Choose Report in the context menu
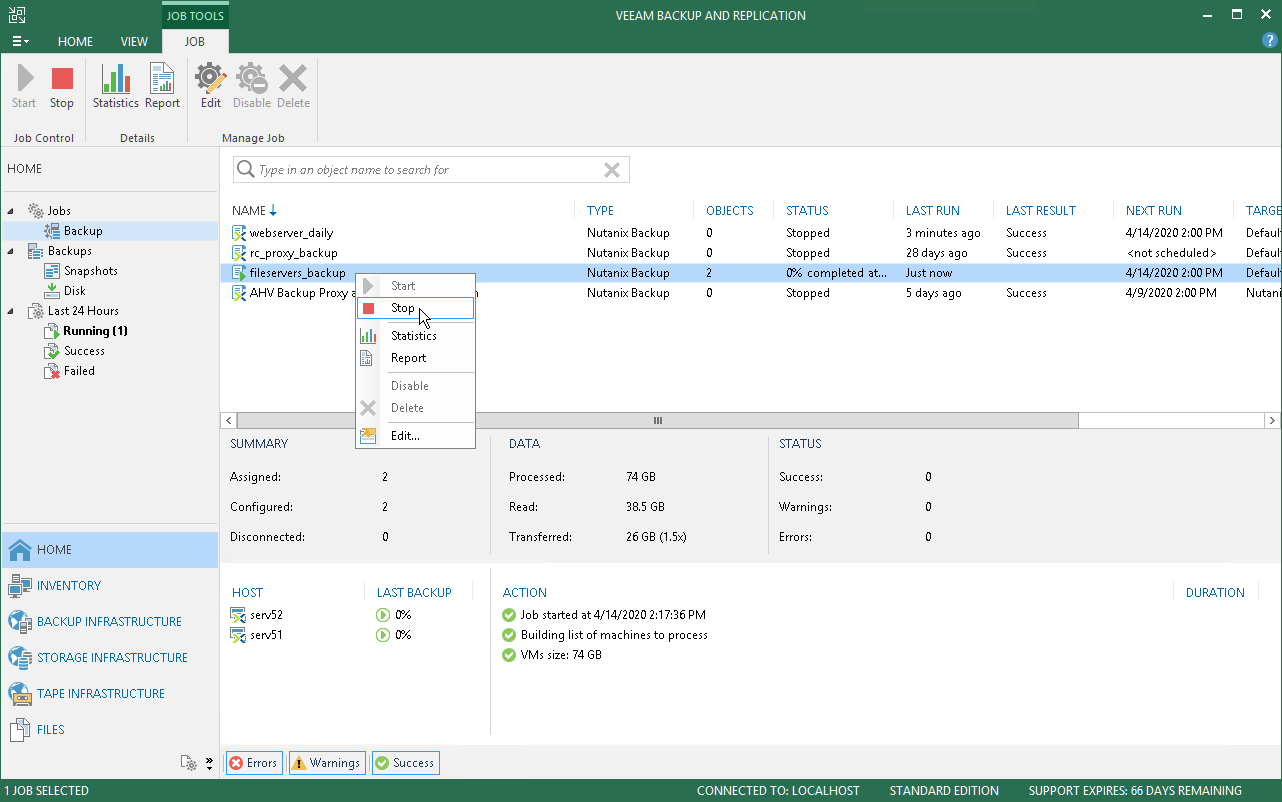Image resolution: width=1282 pixels, height=802 pixels. tap(415, 358)
